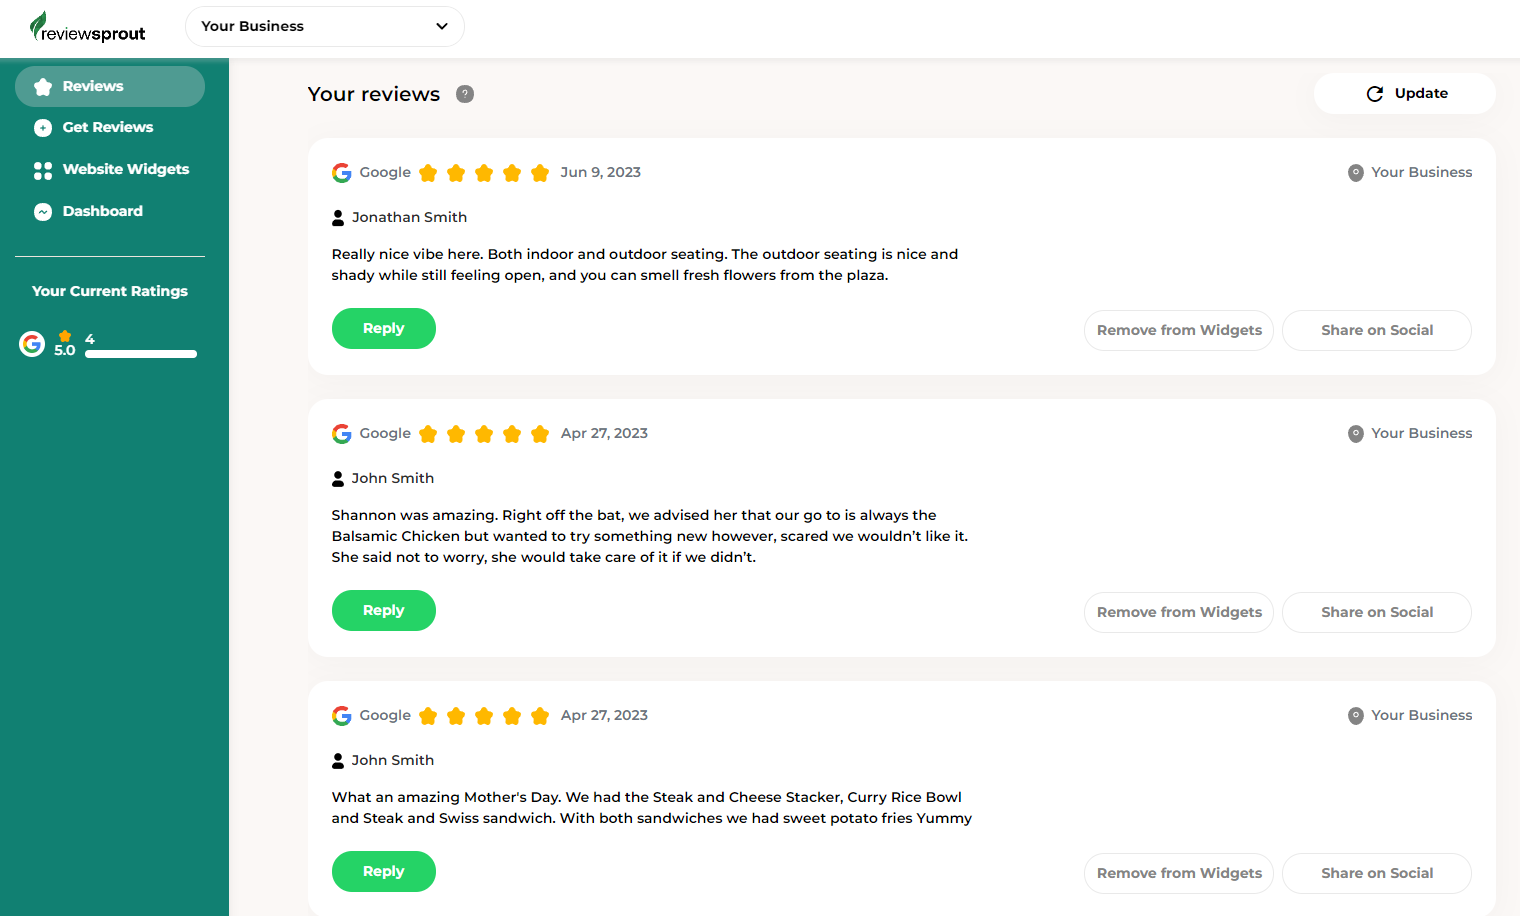
Task: Remove the Jun 9 review from widgets
Action: point(1179,331)
